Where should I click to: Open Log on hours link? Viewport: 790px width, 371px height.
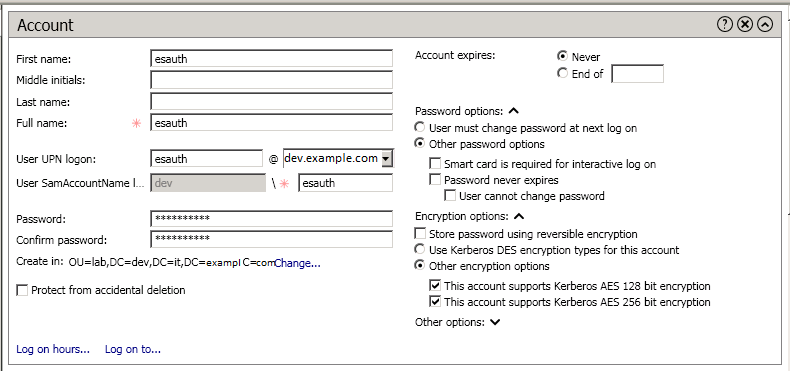[x=53, y=349]
